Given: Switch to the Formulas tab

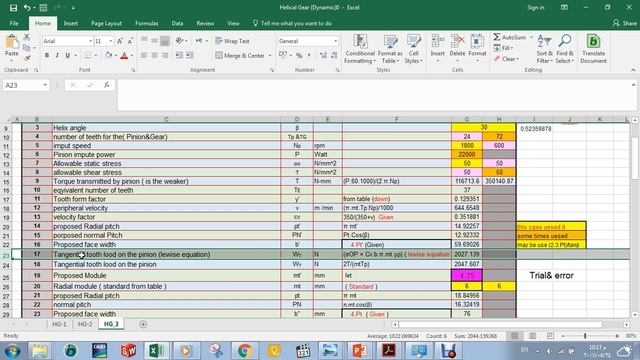Looking at the screenshot, I should click(x=147, y=23).
